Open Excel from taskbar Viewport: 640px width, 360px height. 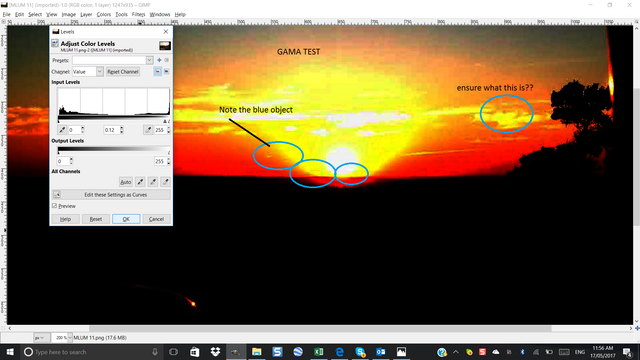click(x=319, y=352)
